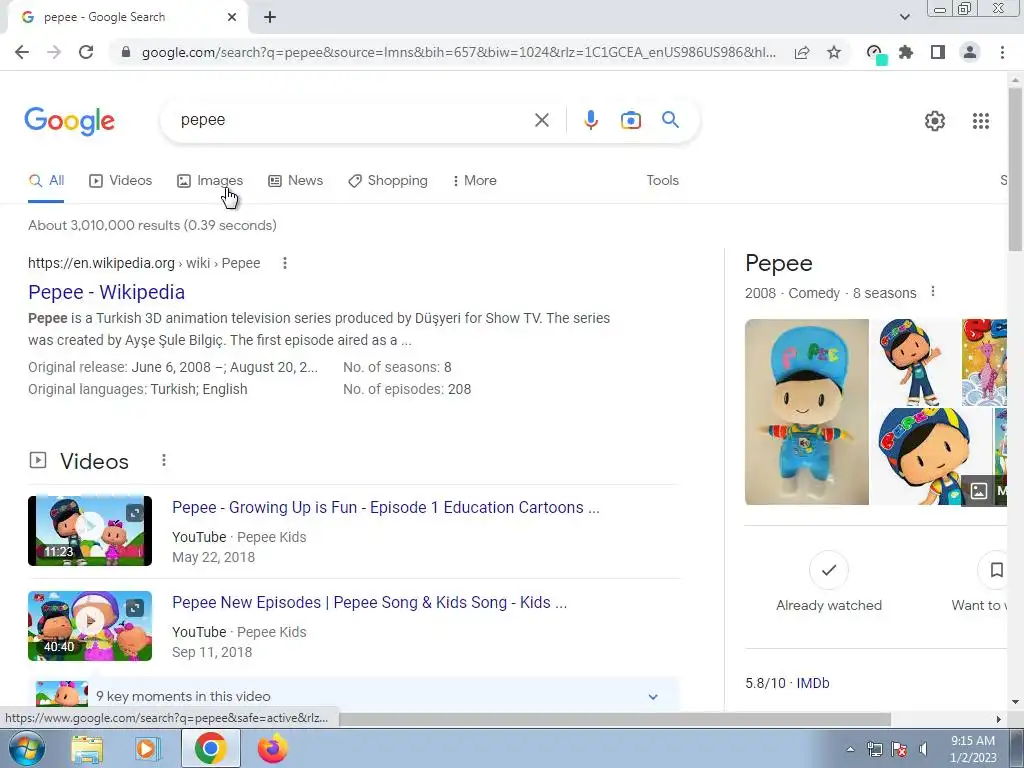
Task: Reload the page with the refresh icon
Action: pos(86,52)
